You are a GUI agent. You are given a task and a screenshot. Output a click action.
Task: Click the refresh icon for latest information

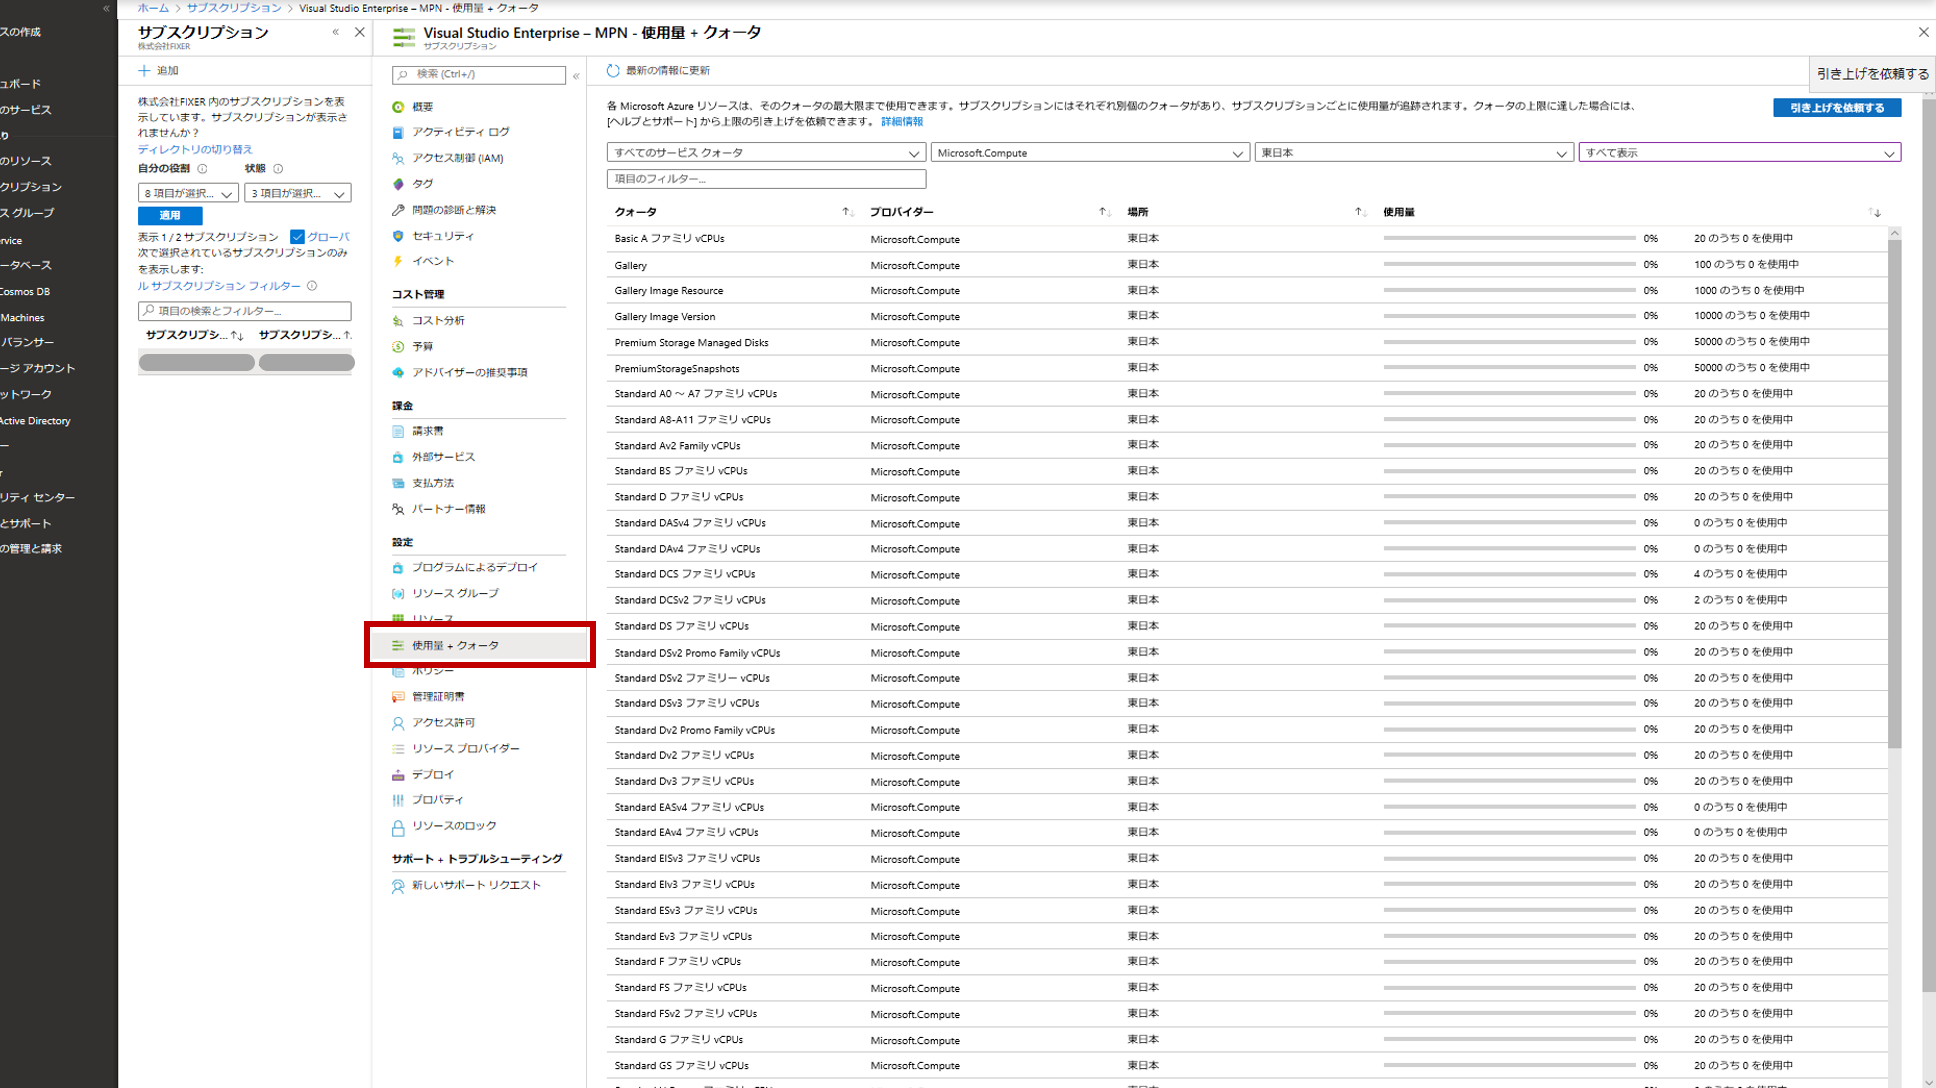click(613, 71)
